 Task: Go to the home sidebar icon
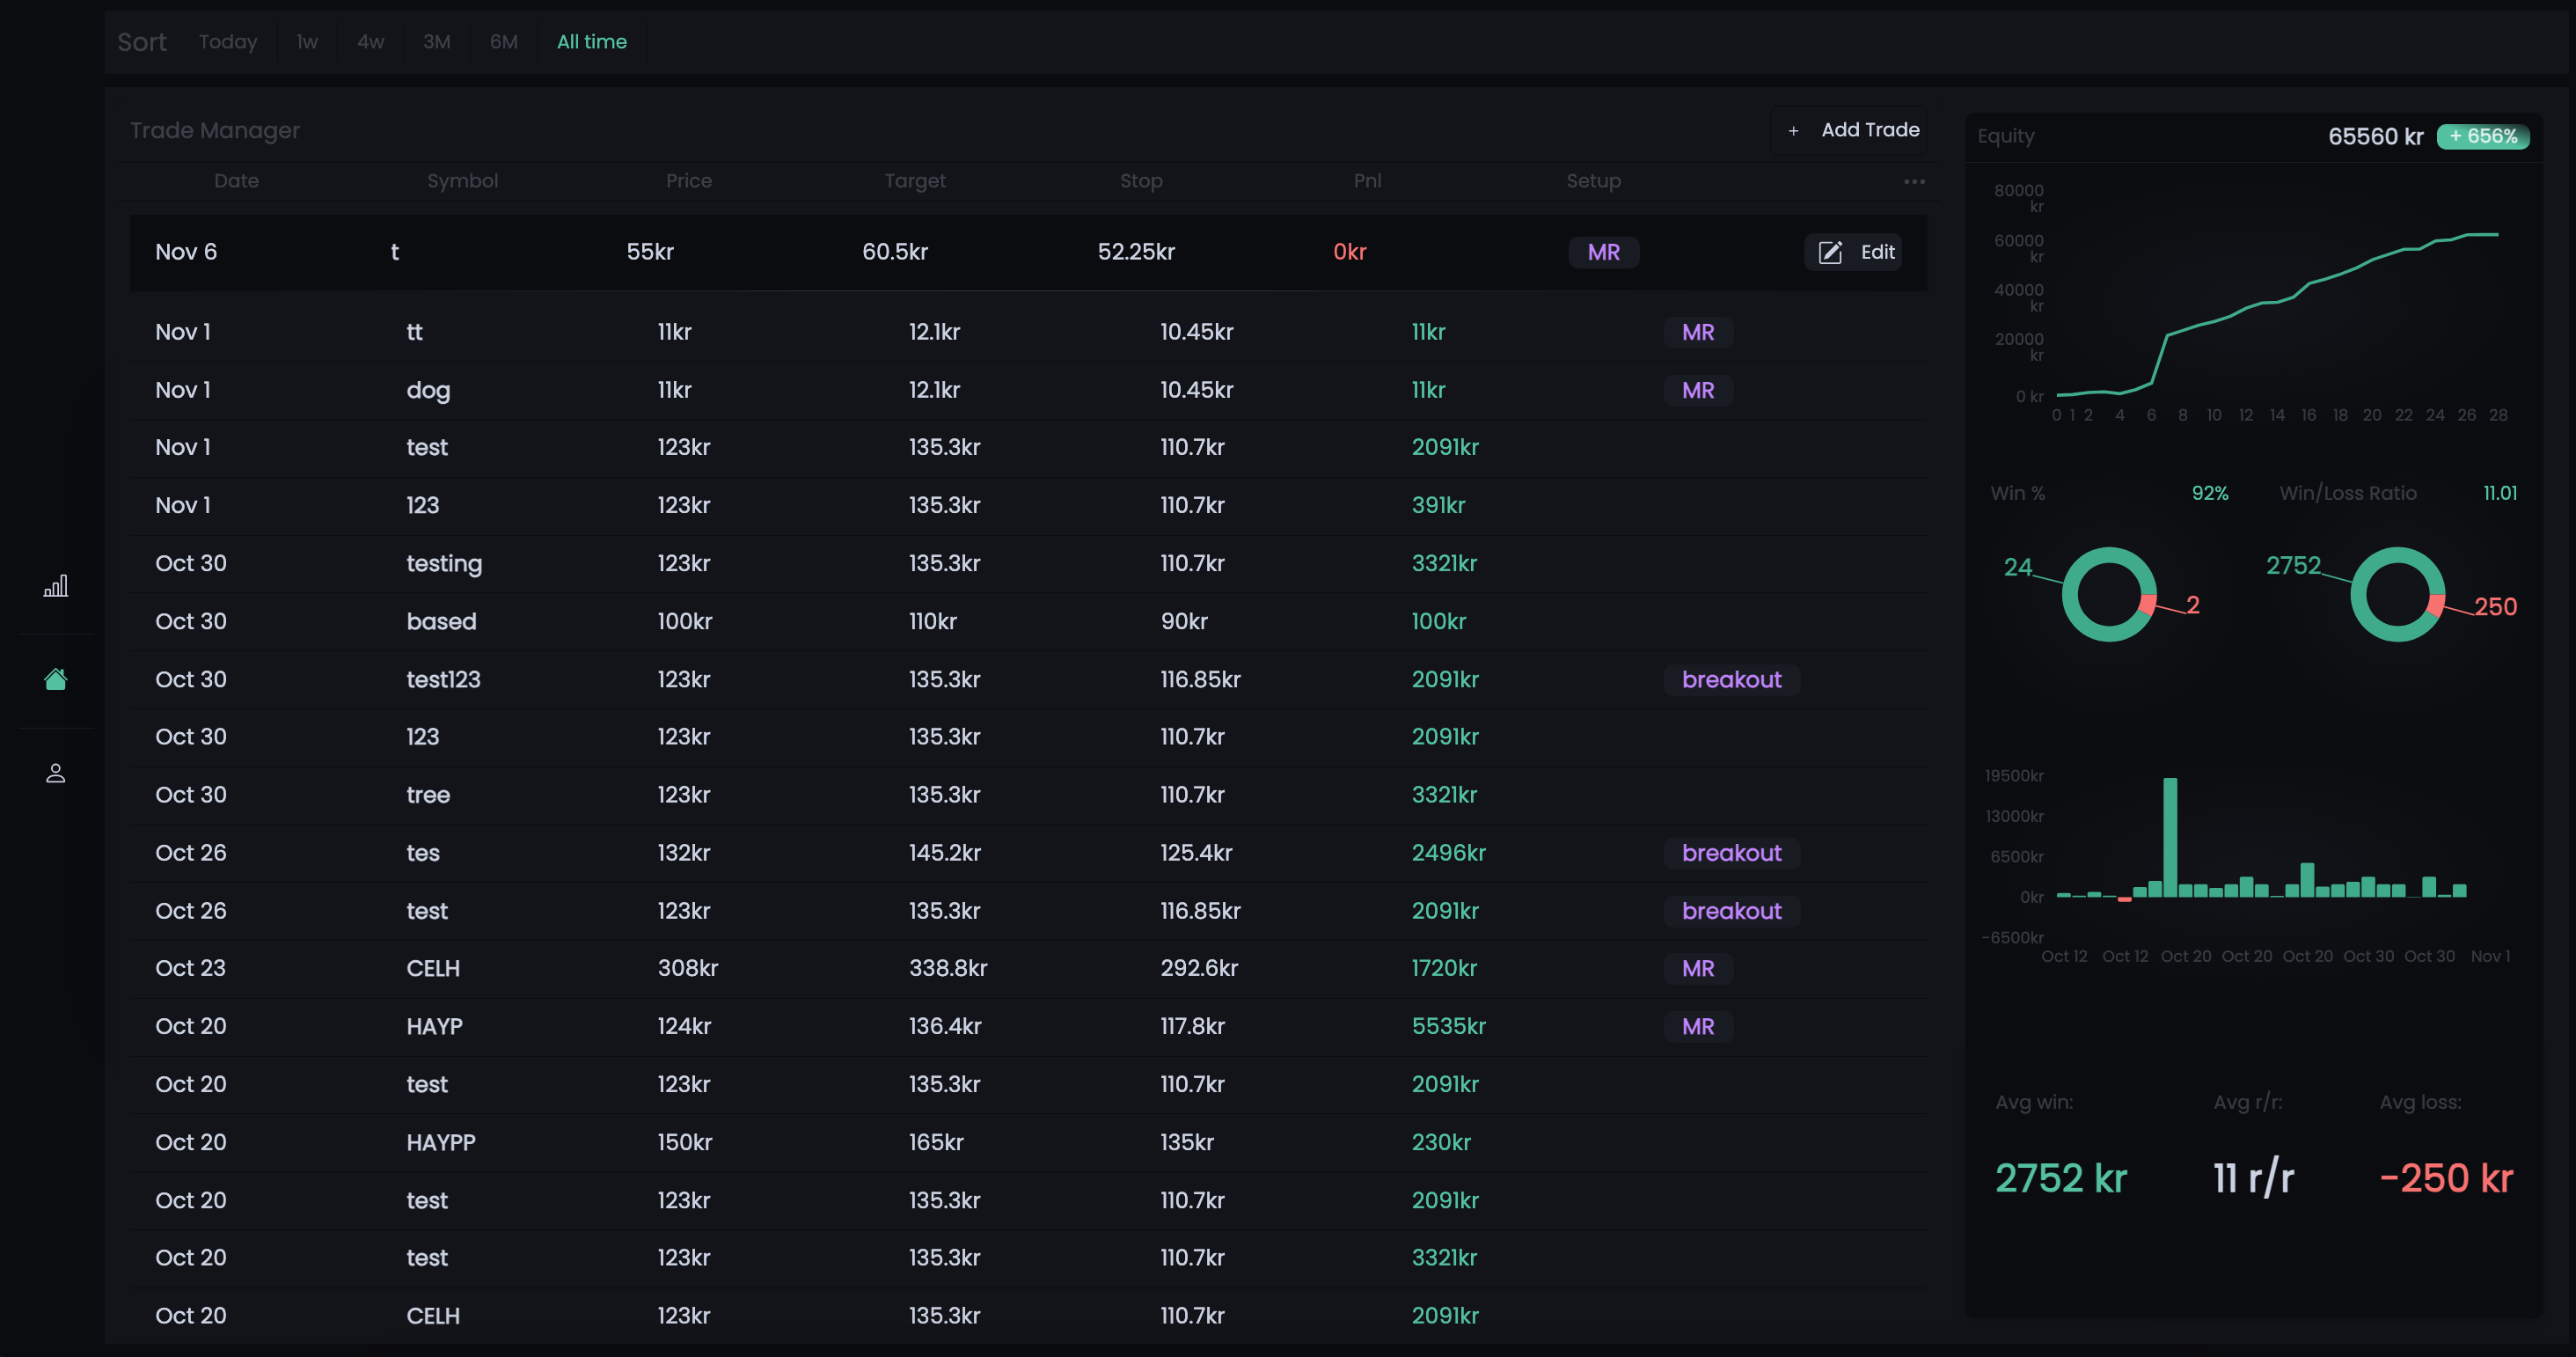coord(56,680)
